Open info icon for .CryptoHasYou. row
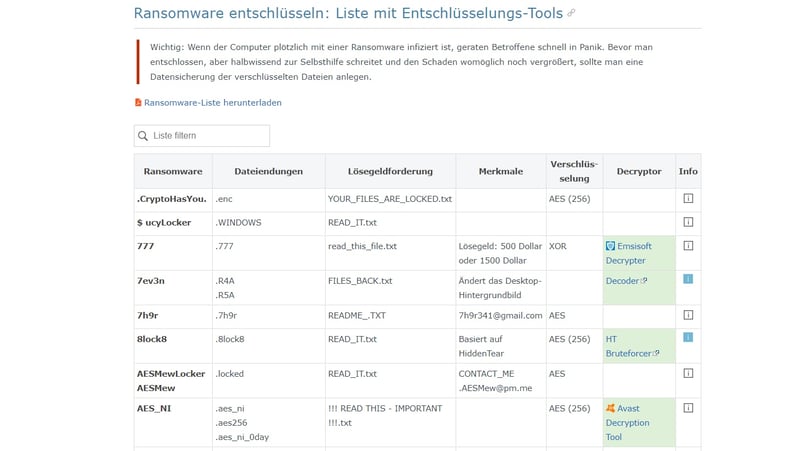 688,199
